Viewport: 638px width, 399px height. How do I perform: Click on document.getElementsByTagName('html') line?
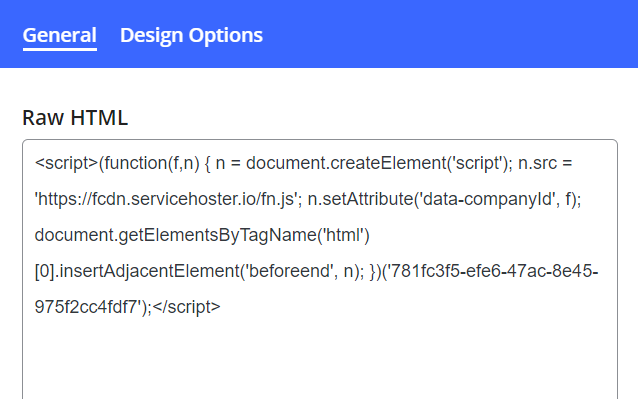coord(202,235)
